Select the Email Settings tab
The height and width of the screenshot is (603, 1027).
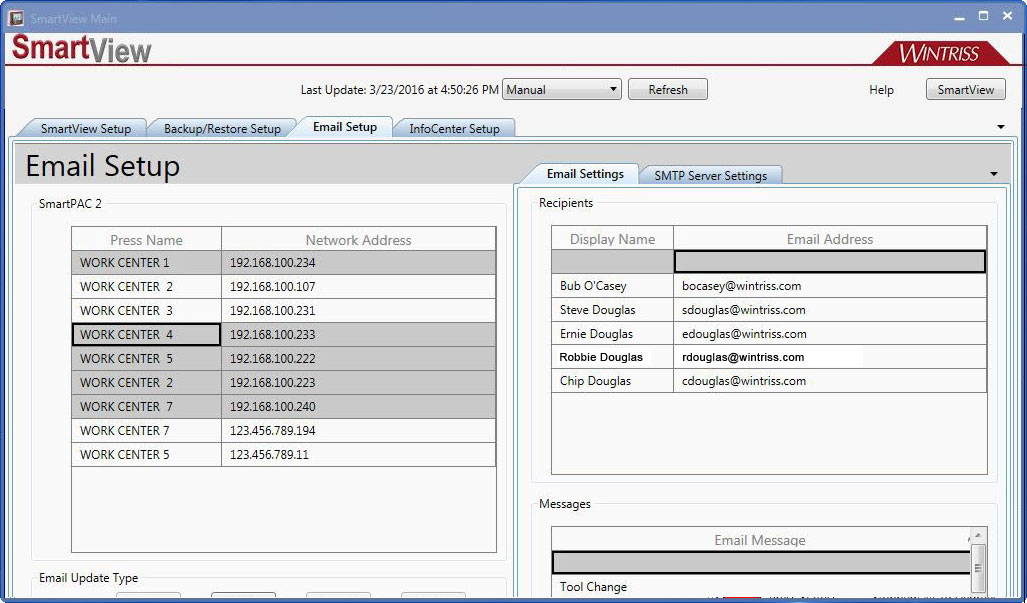(585, 174)
